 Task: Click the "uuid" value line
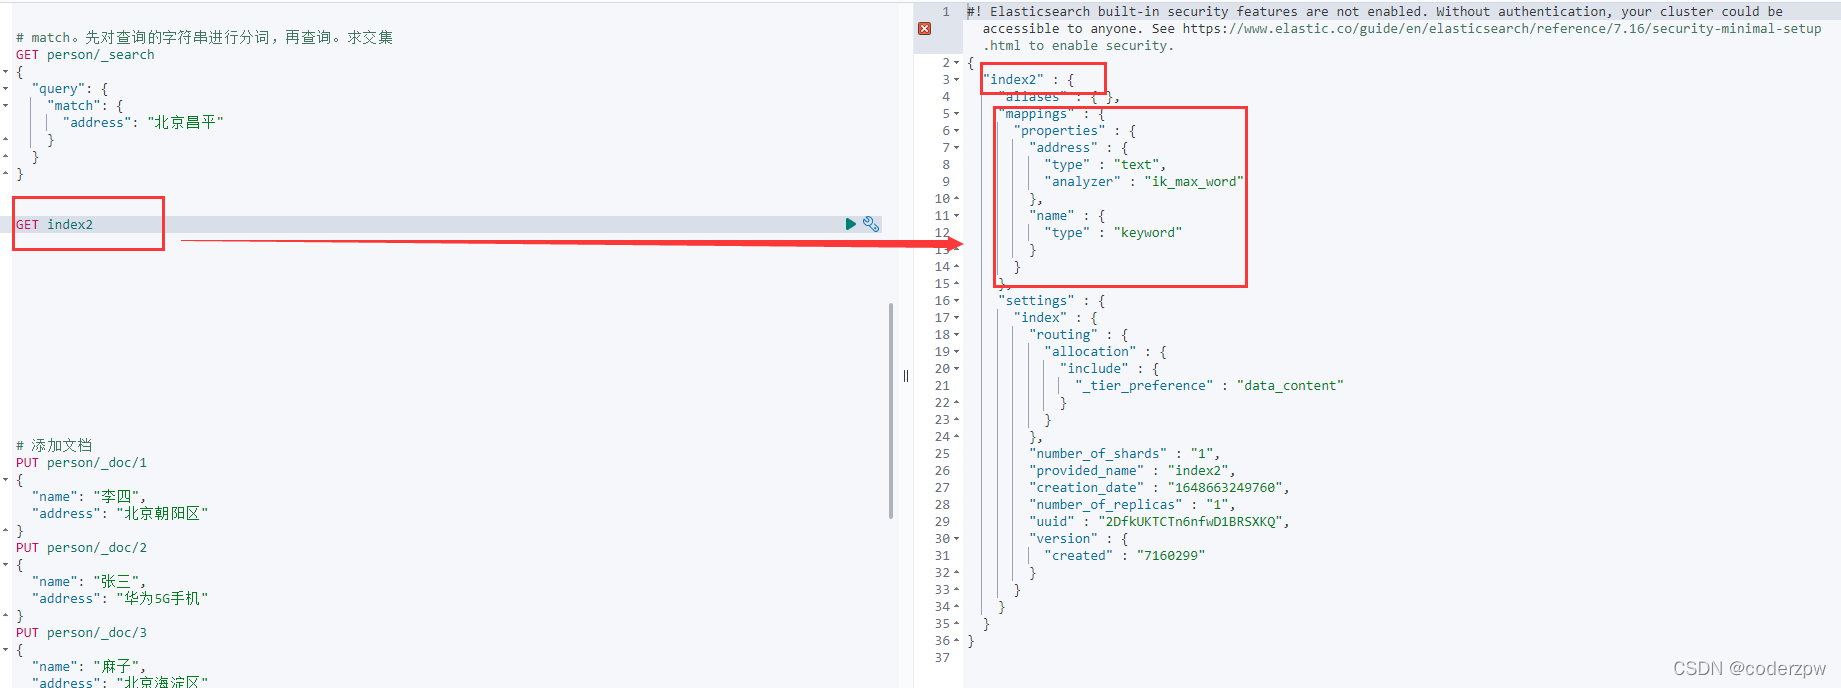1159,522
